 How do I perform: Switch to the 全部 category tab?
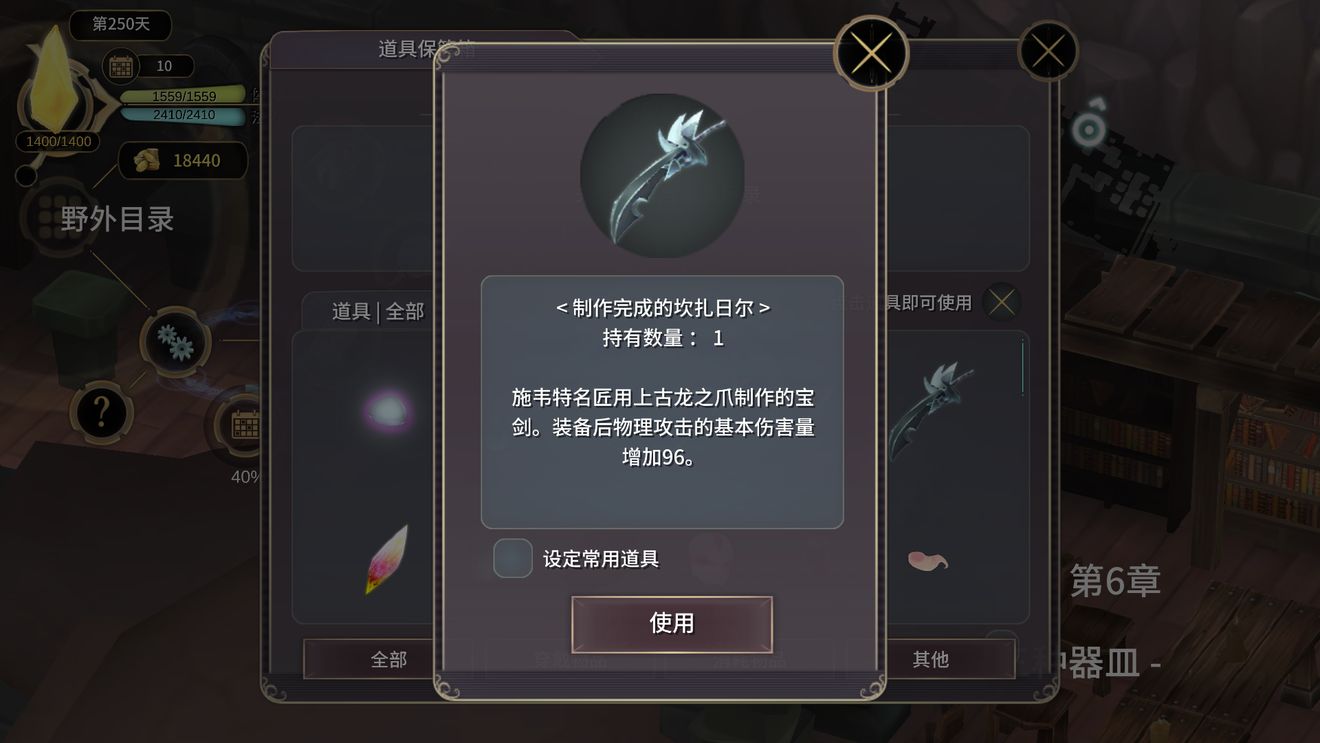click(389, 659)
